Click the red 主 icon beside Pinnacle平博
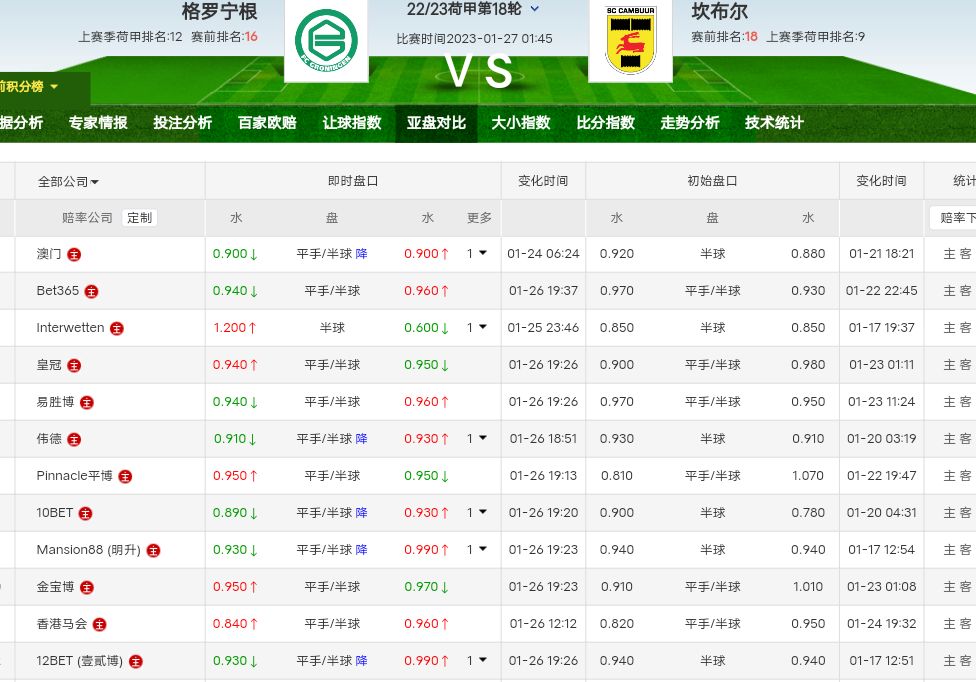This screenshot has width=976, height=682. (x=125, y=477)
